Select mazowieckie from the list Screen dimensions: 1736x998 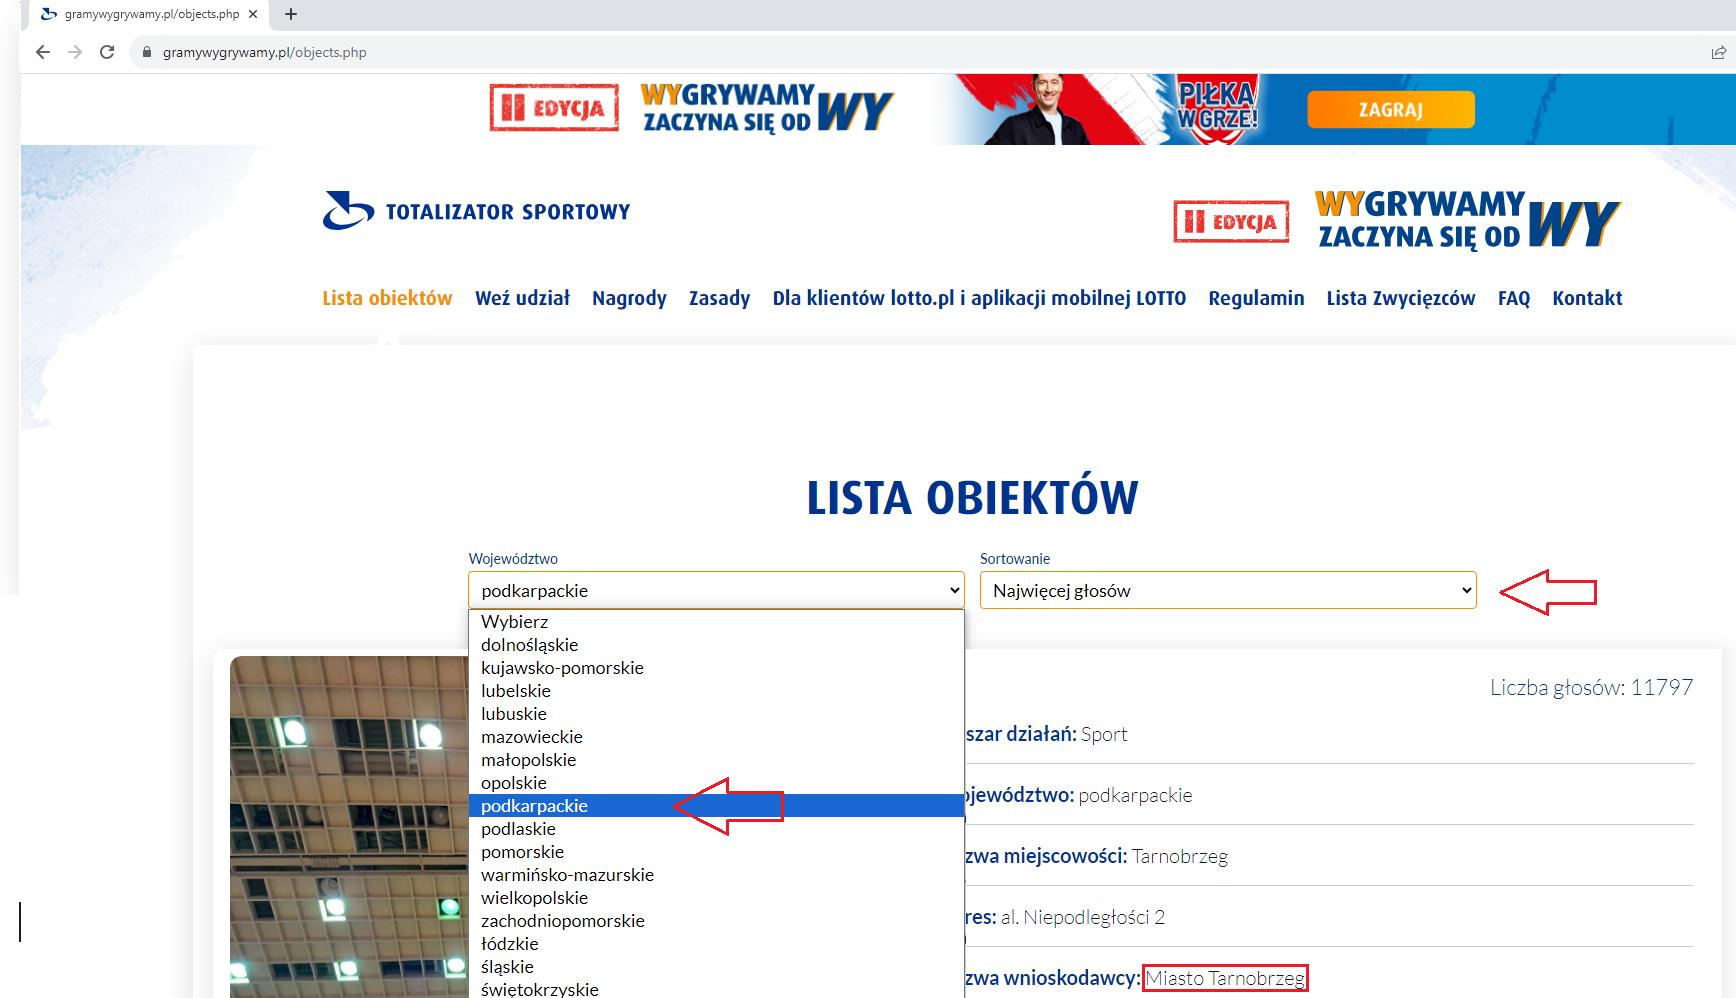pos(532,737)
